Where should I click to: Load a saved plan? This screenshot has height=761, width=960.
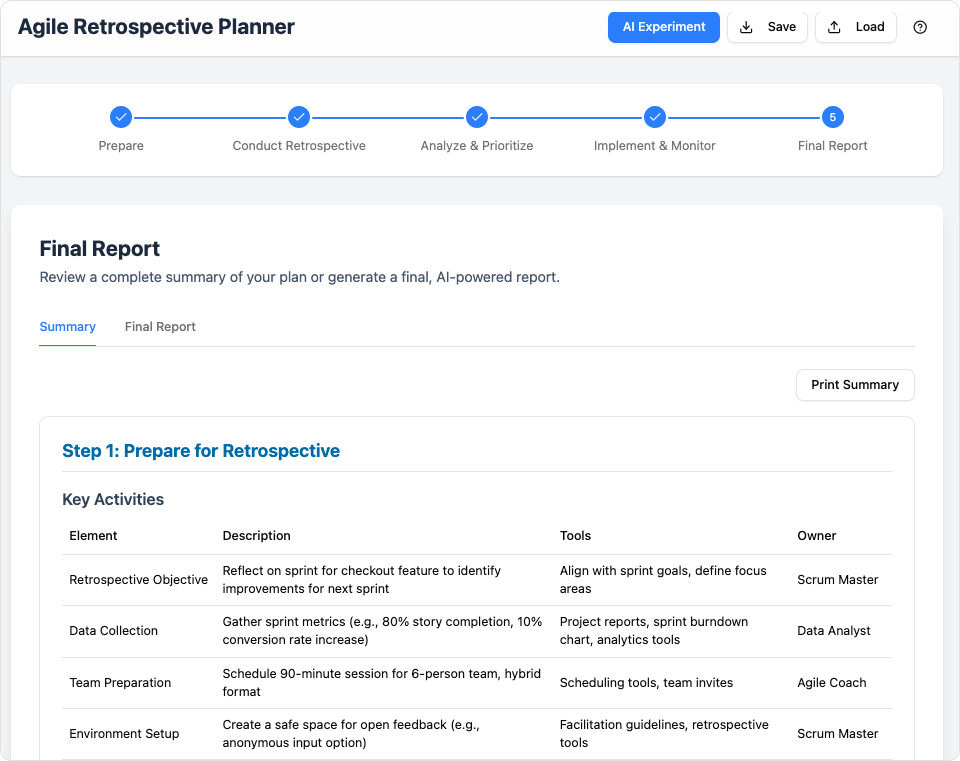(x=856, y=27)
